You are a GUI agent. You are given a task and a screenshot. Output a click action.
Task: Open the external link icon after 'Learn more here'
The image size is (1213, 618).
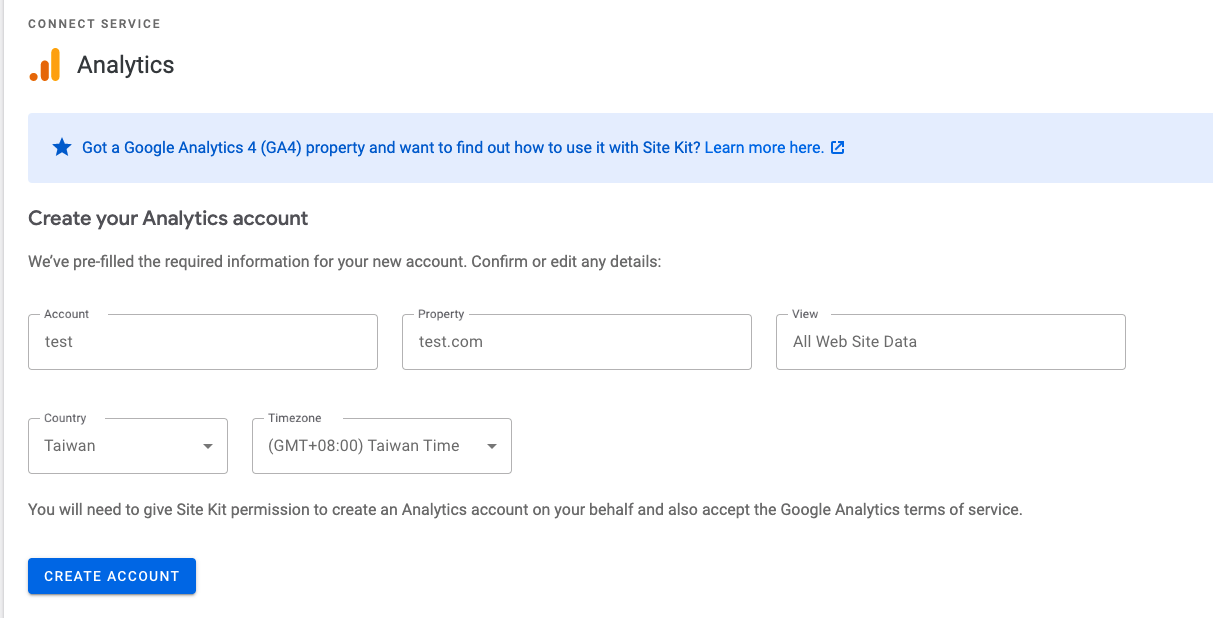pos(838,148)
